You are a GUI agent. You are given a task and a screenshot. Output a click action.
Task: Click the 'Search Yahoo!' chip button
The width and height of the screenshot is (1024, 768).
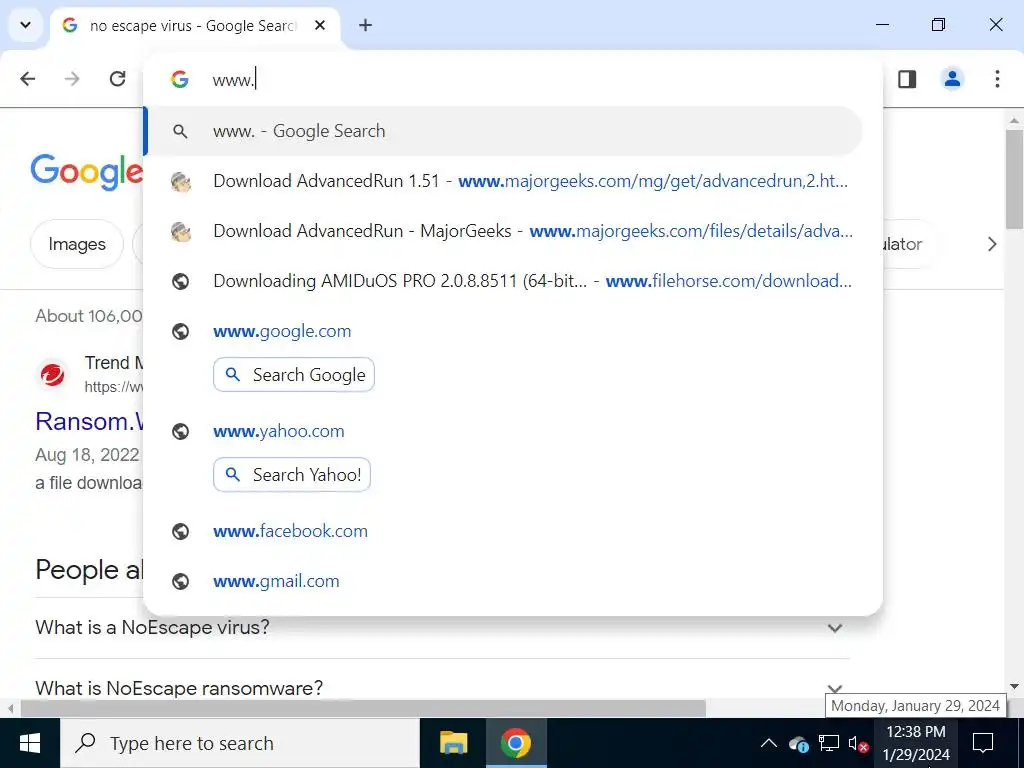[292, 475]
